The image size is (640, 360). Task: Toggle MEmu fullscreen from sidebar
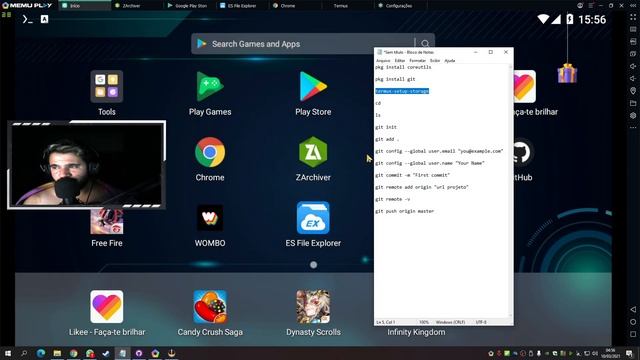point(633,17)
